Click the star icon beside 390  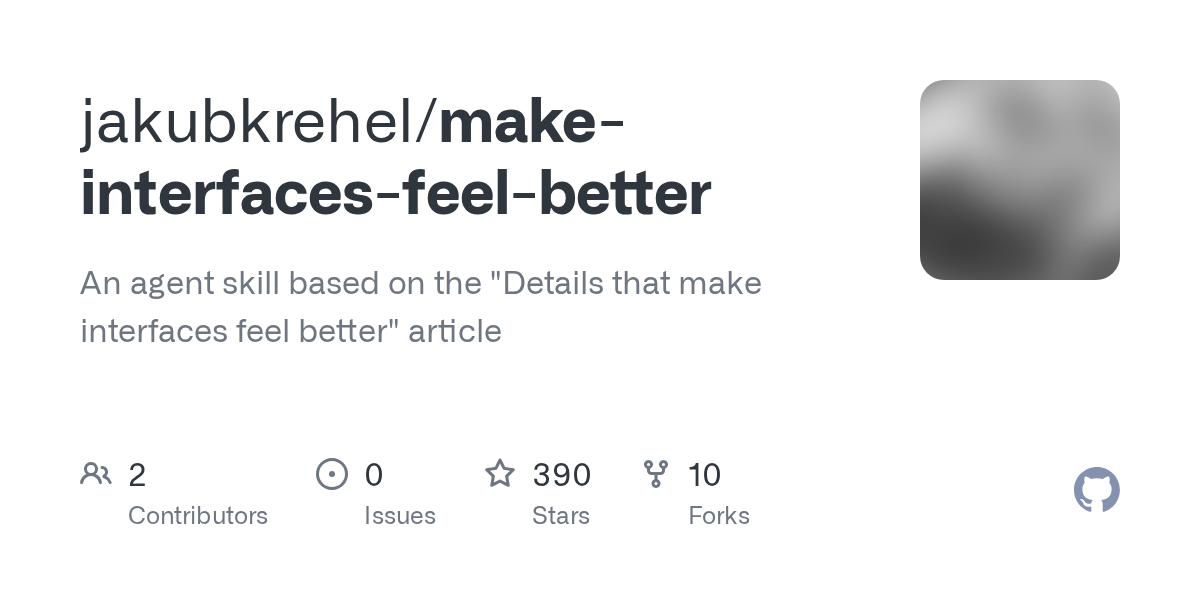point(500,474)
